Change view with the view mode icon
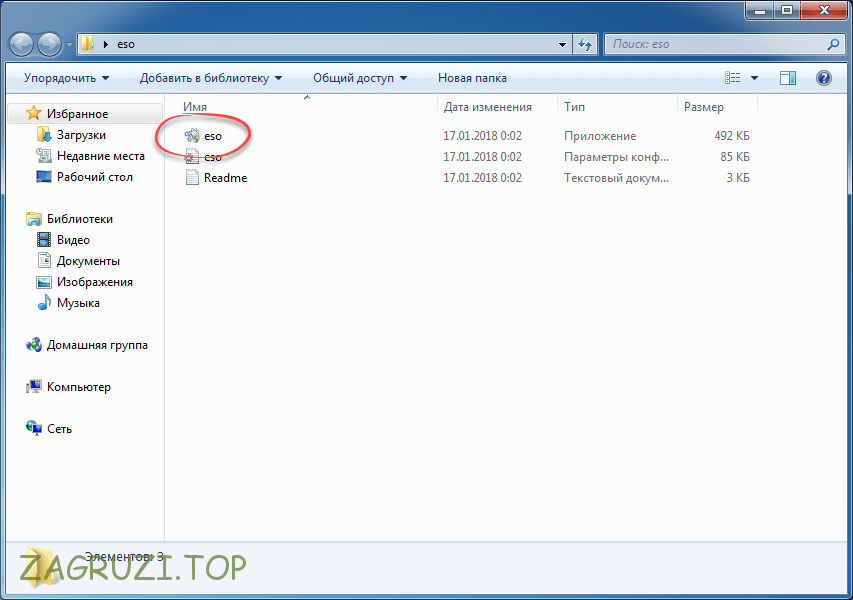This screenshot has height=600, width=853. (732, 78)
